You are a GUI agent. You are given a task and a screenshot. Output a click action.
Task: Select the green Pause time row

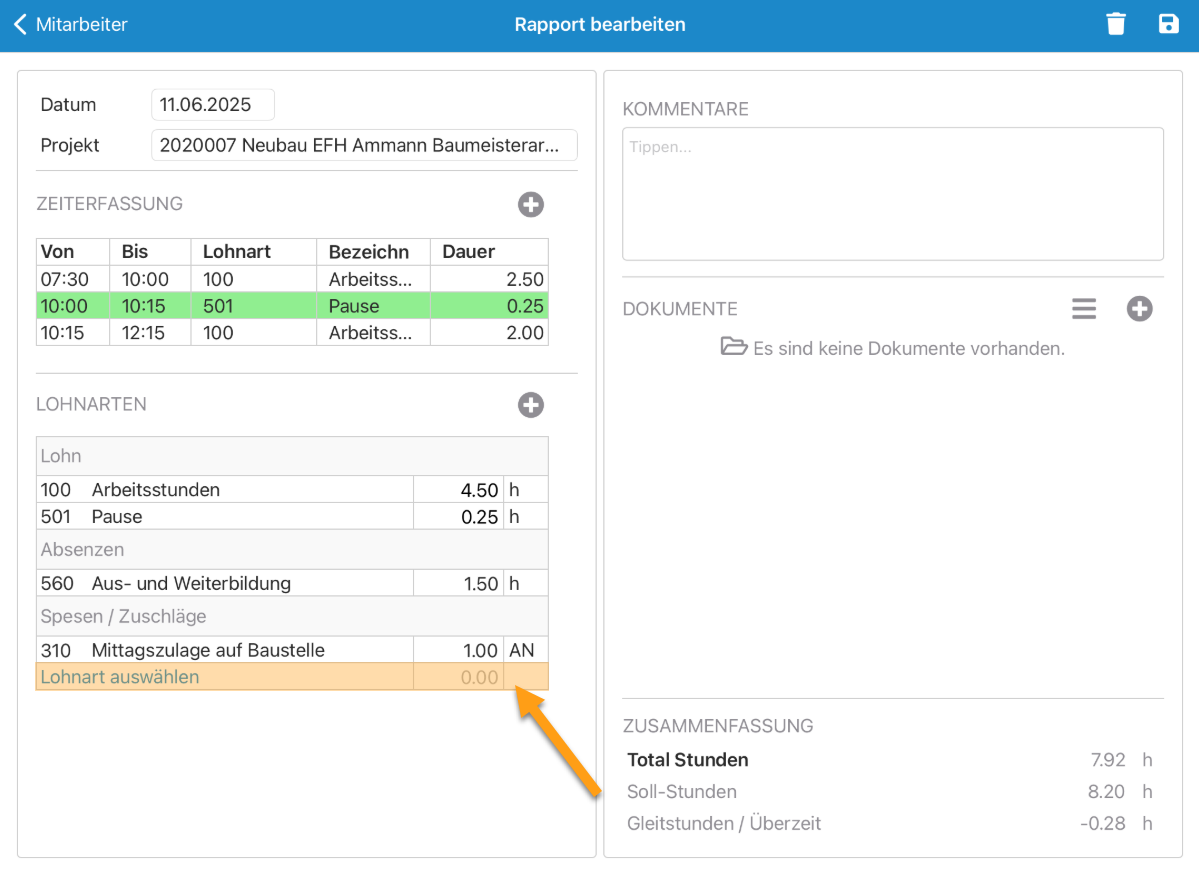point(292,306)
